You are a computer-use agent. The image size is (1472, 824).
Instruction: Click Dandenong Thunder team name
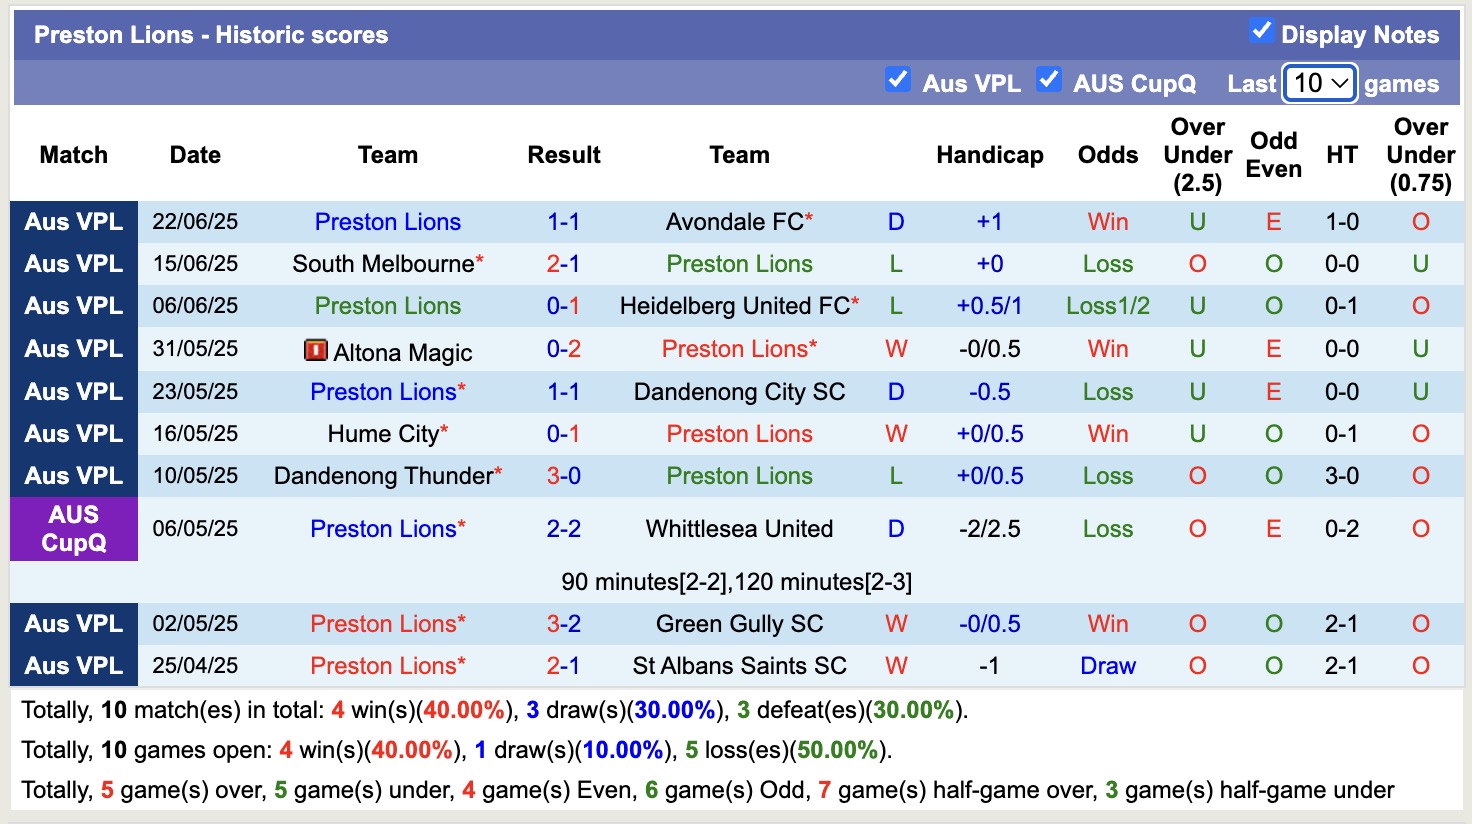[x=383, y=476]
